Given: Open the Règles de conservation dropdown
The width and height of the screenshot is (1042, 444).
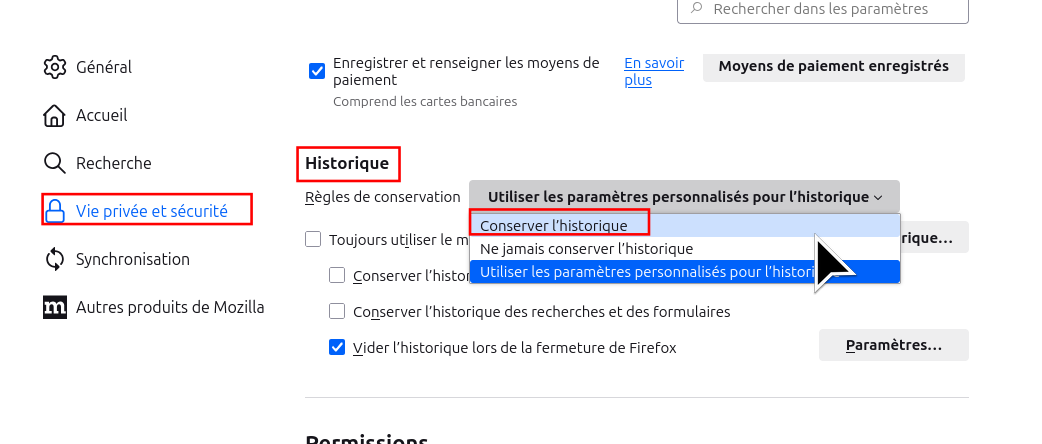Looking at the screenshot, I should 684,197.
